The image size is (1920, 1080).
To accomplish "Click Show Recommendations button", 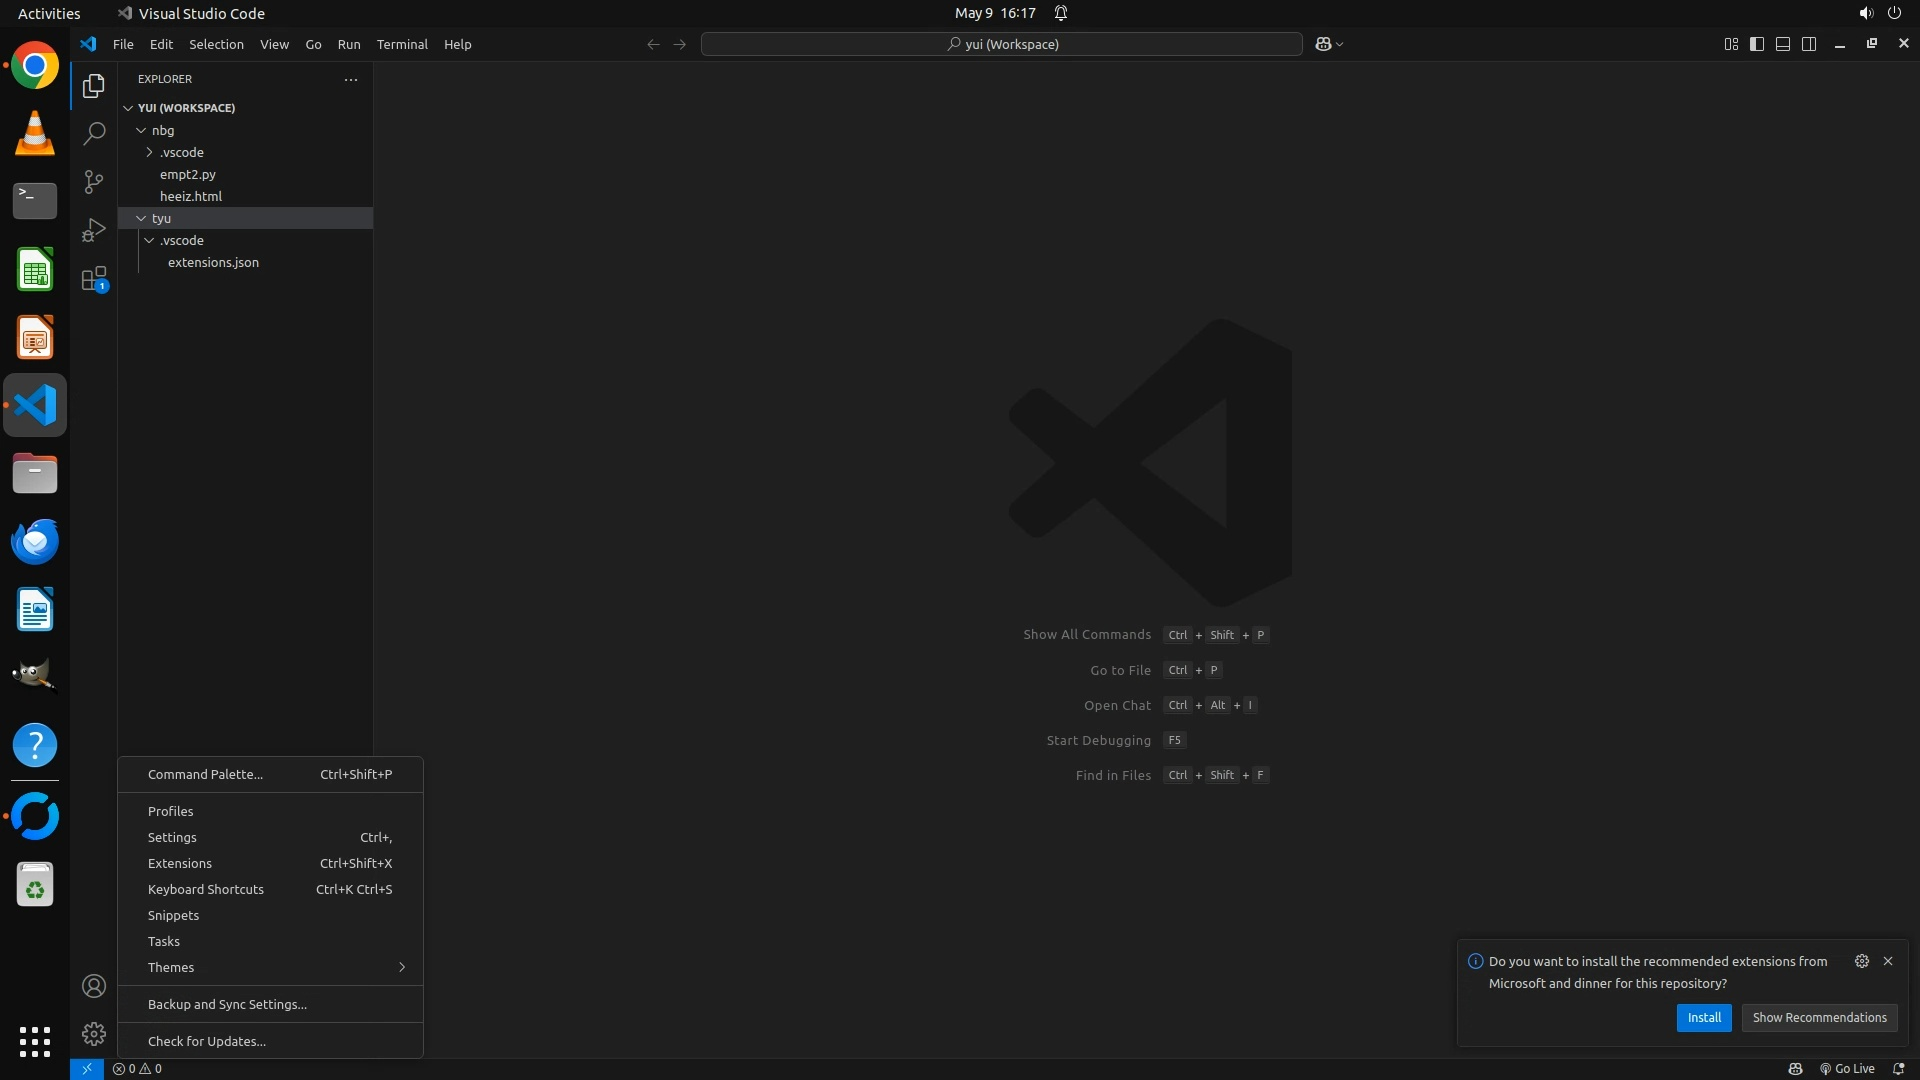I will click(x=1819, y=1017).
